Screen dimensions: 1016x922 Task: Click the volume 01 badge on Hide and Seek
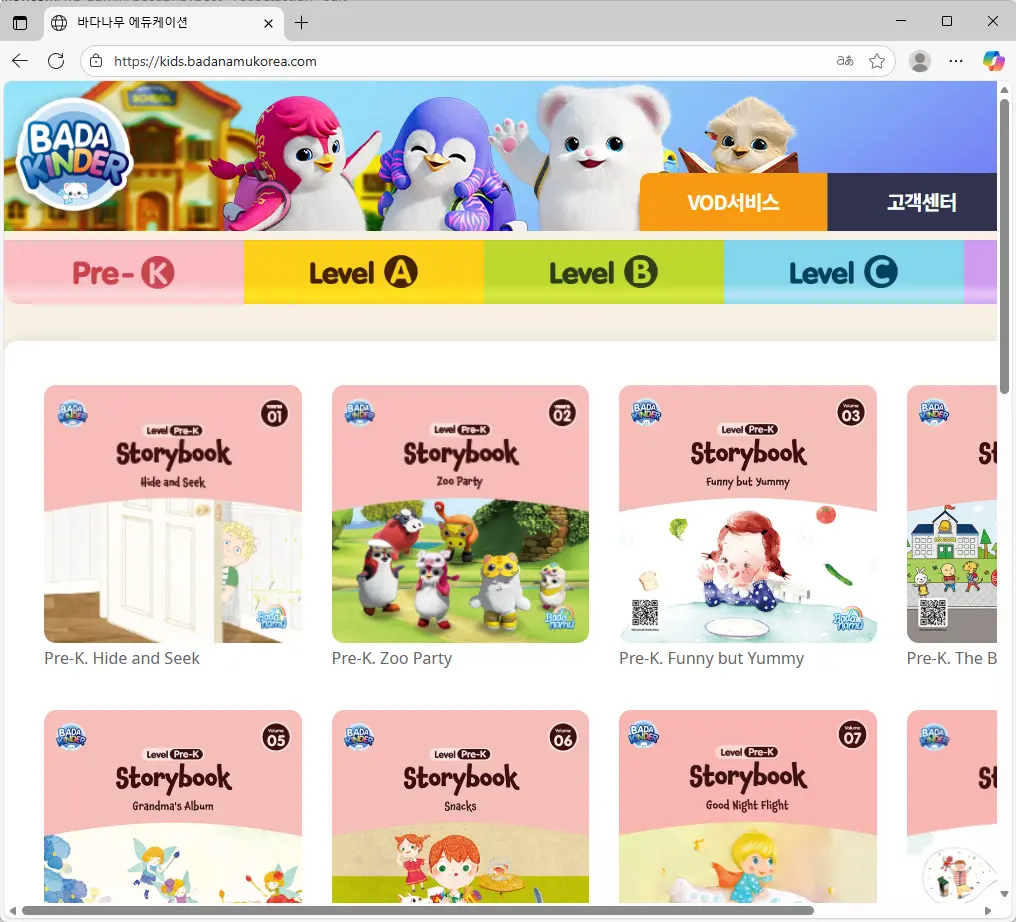275,414
